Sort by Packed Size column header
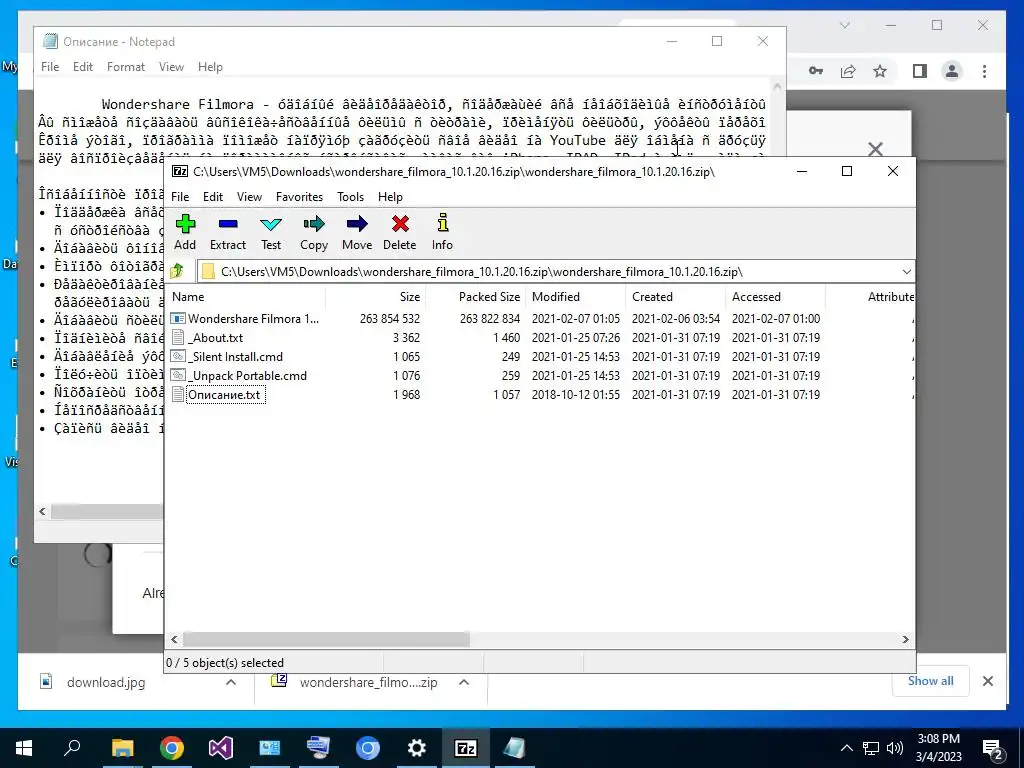Image resolution: width=1024 pixels, height=768 pixels. tap(475, 296)
